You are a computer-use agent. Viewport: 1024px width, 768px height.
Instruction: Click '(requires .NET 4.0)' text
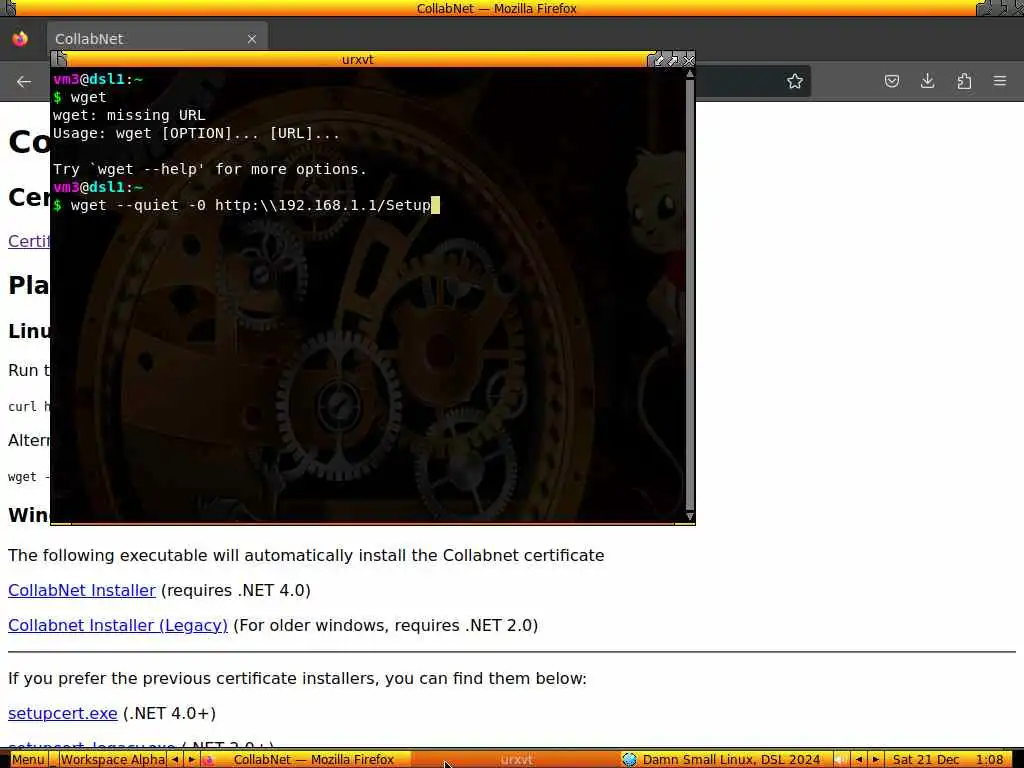click(236, 590)
